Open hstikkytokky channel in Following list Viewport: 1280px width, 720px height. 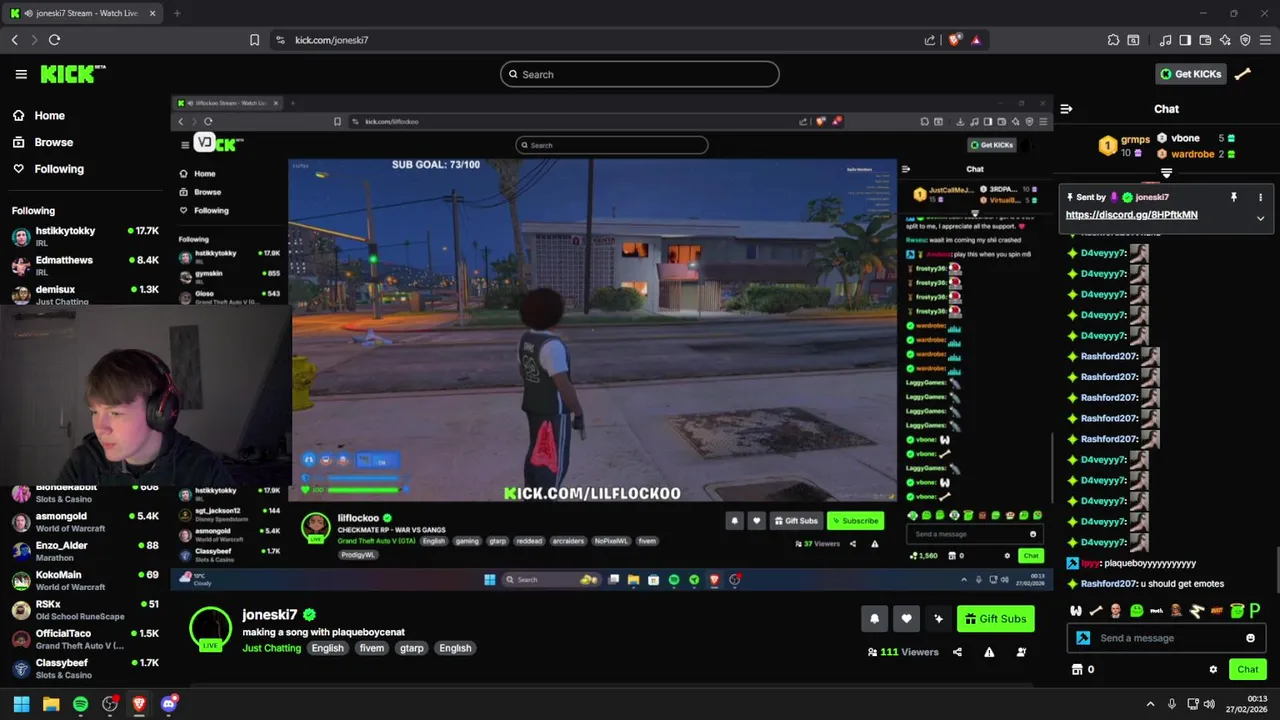[x=85, y=236]
